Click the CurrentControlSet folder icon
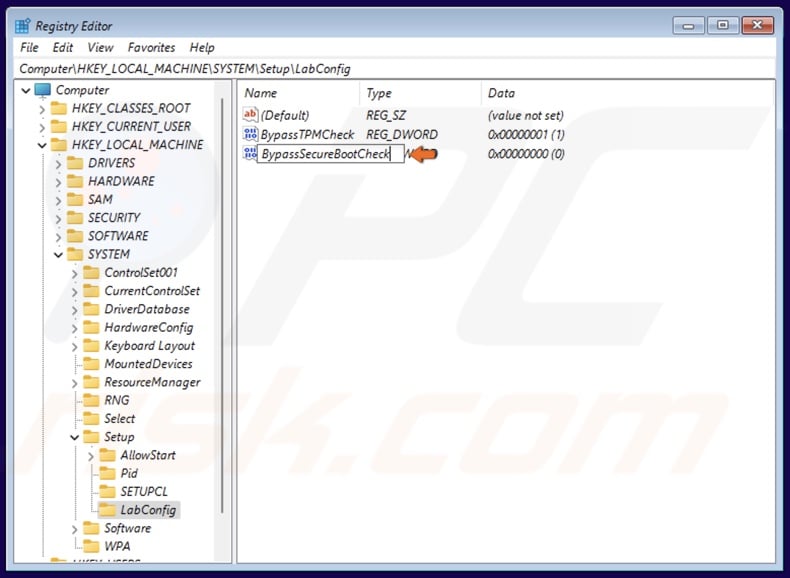Viewport: 790px width, 578px height. coord(91,291)
